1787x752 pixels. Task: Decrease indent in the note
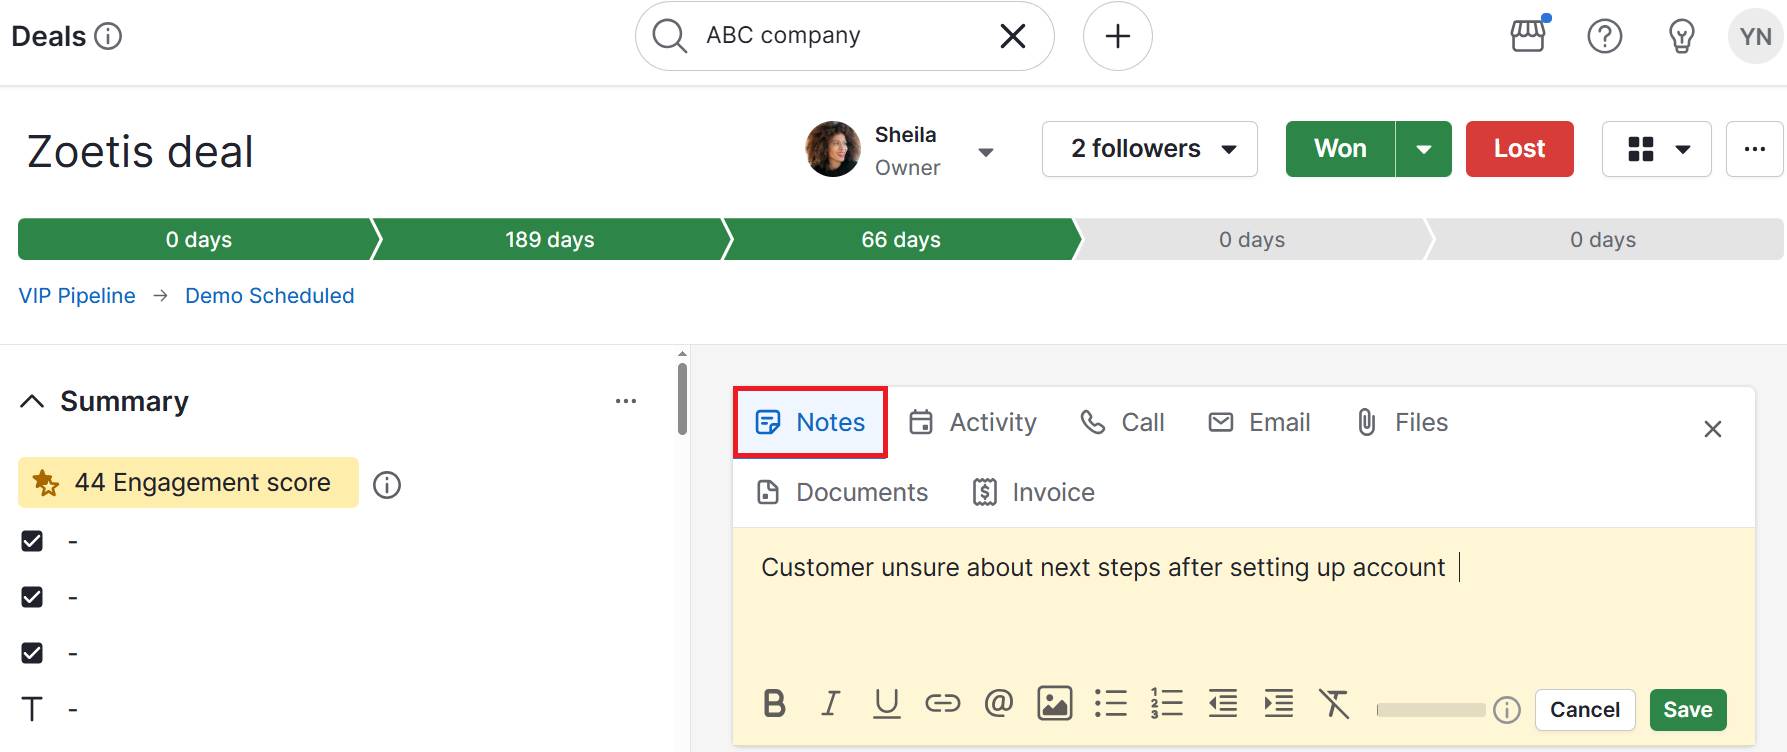[1222, 704]
